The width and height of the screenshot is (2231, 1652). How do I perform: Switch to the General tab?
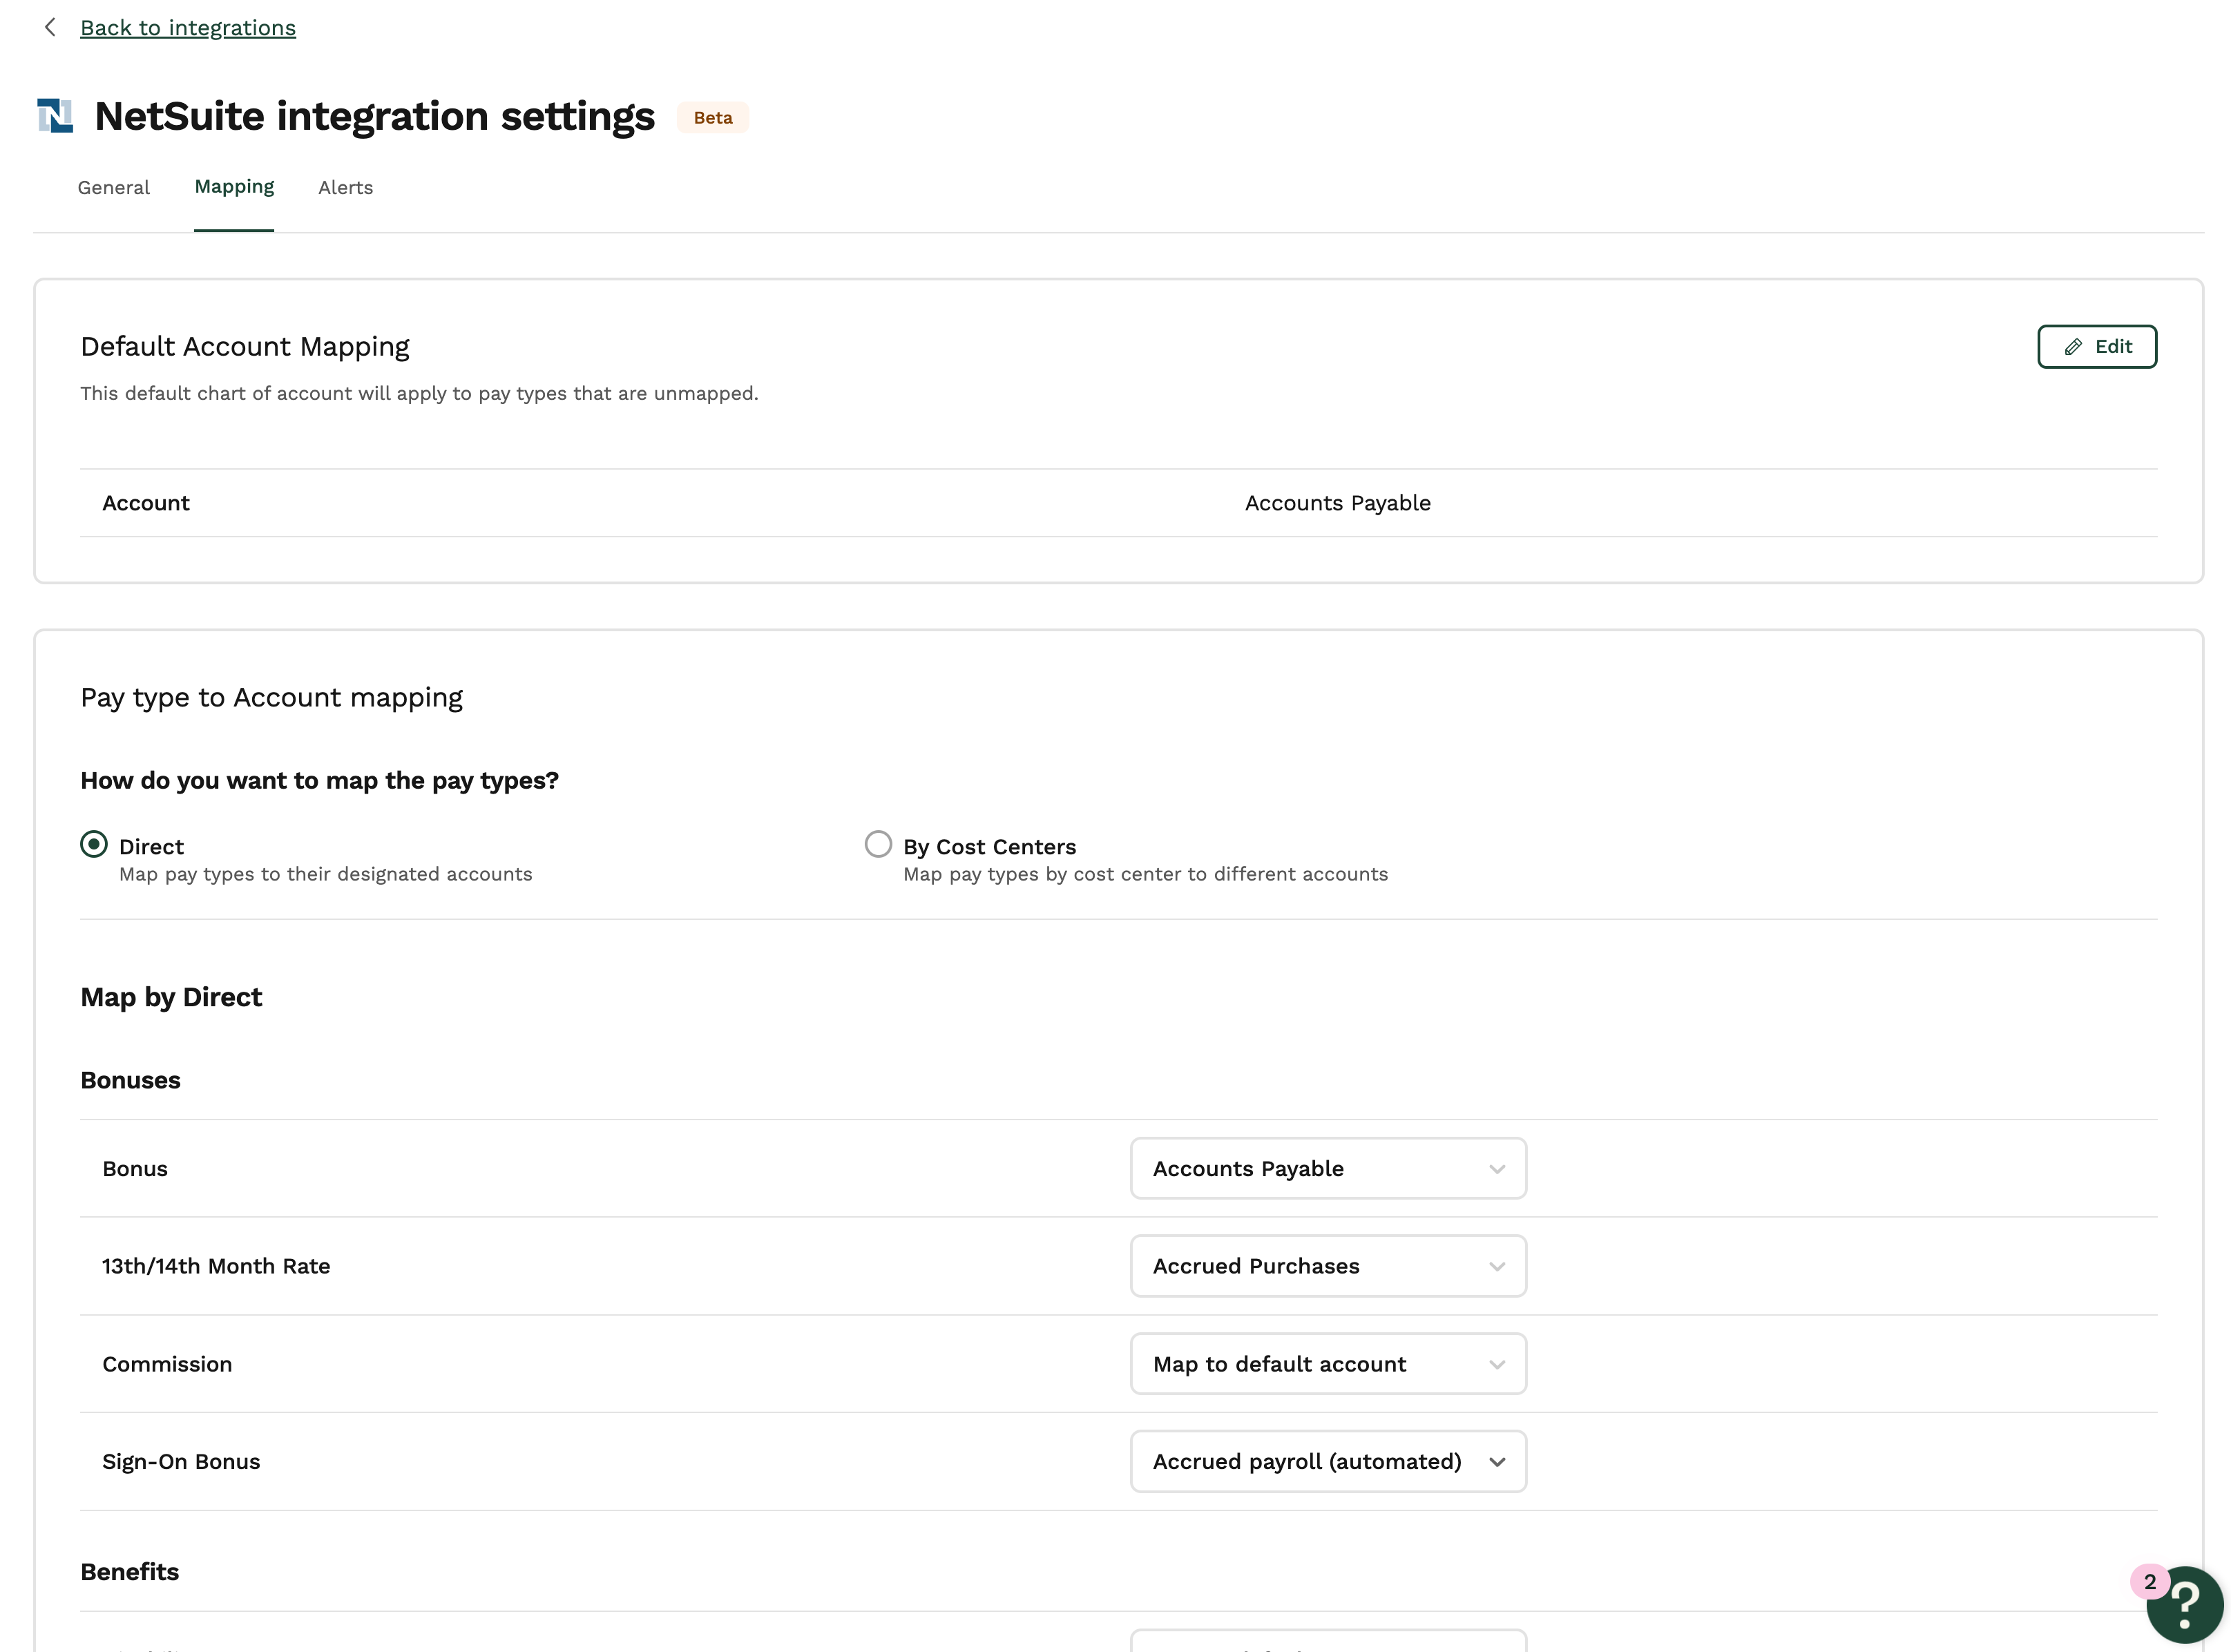(x=114, y=188)
